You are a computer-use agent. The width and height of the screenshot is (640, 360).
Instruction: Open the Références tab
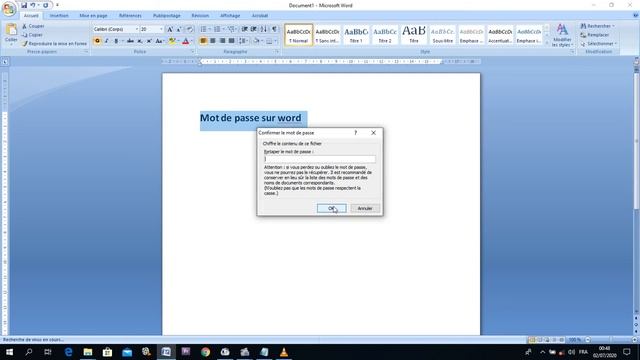click(130, 16)
